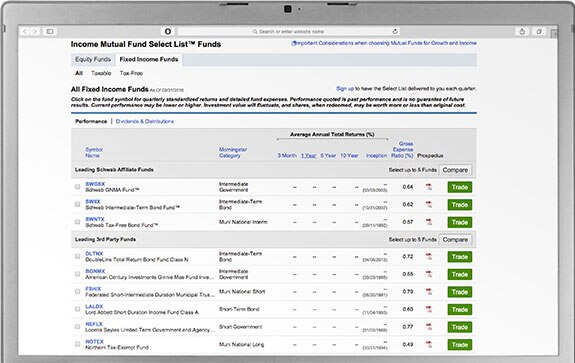Check the FSHIX fund checkbox
The height and width of the screenshot is (363, 575).
click(77, 292)
